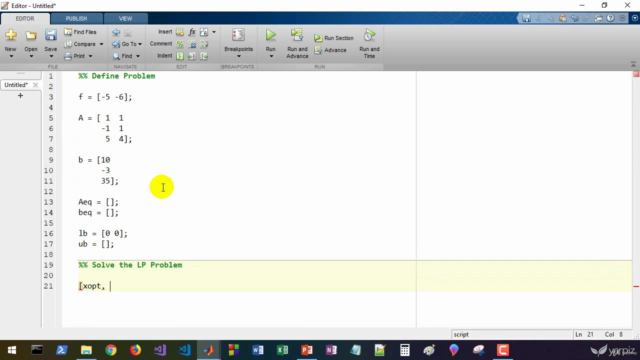
Task: Expand the Open dropdown arrow
Action: pos(31,56)
